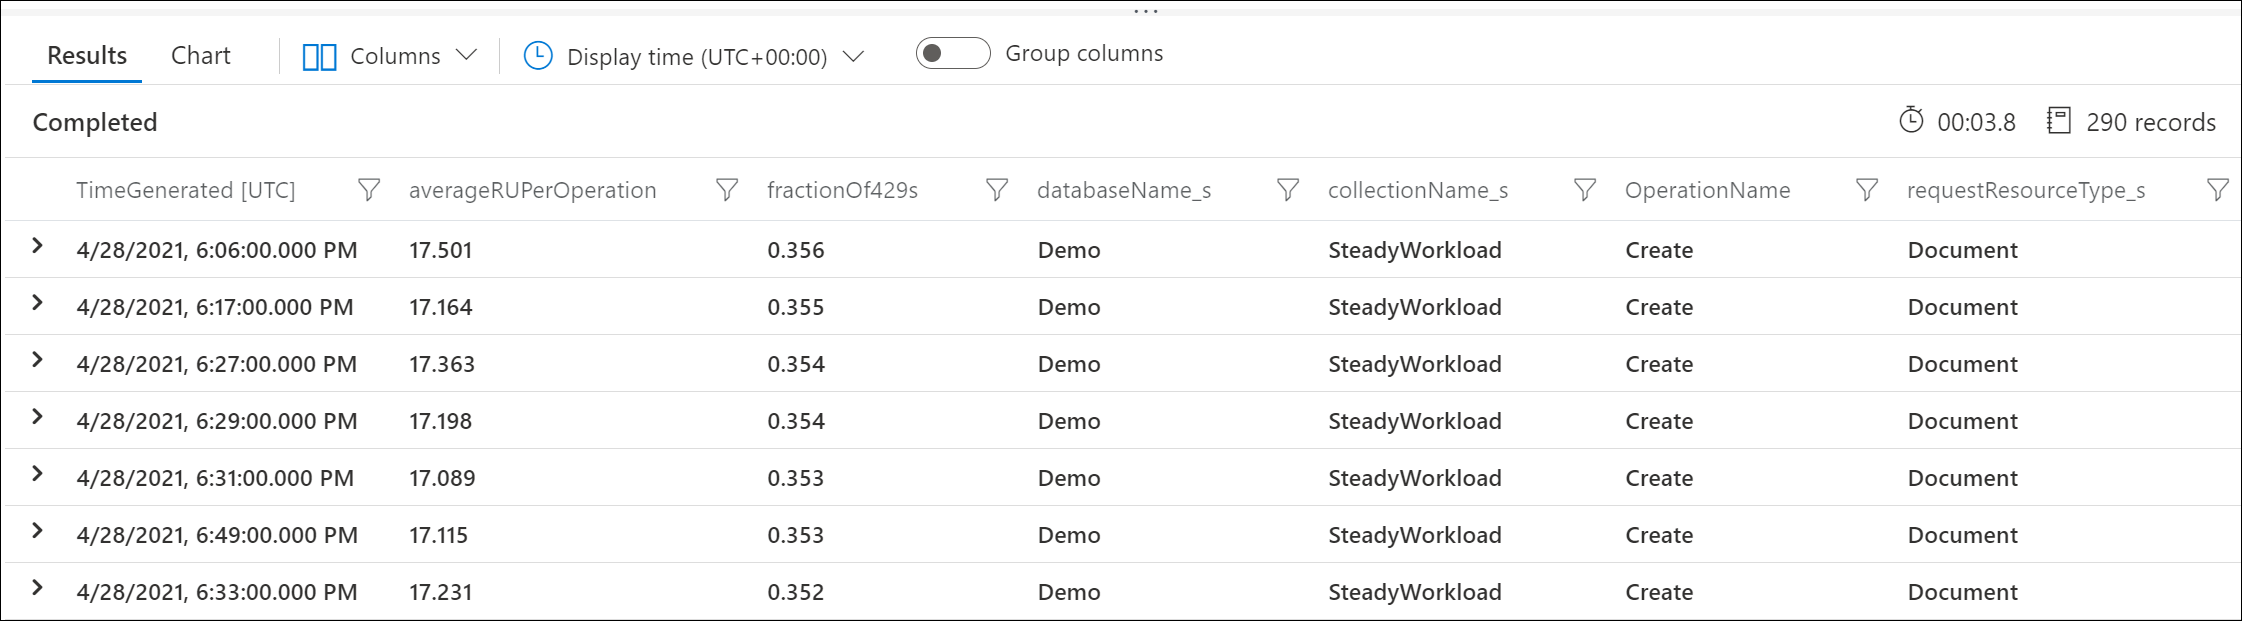The height and width of the screenshot is (621, 2242).
Task: Filter the averageRUPerOperation column
Action: (727, 190)
